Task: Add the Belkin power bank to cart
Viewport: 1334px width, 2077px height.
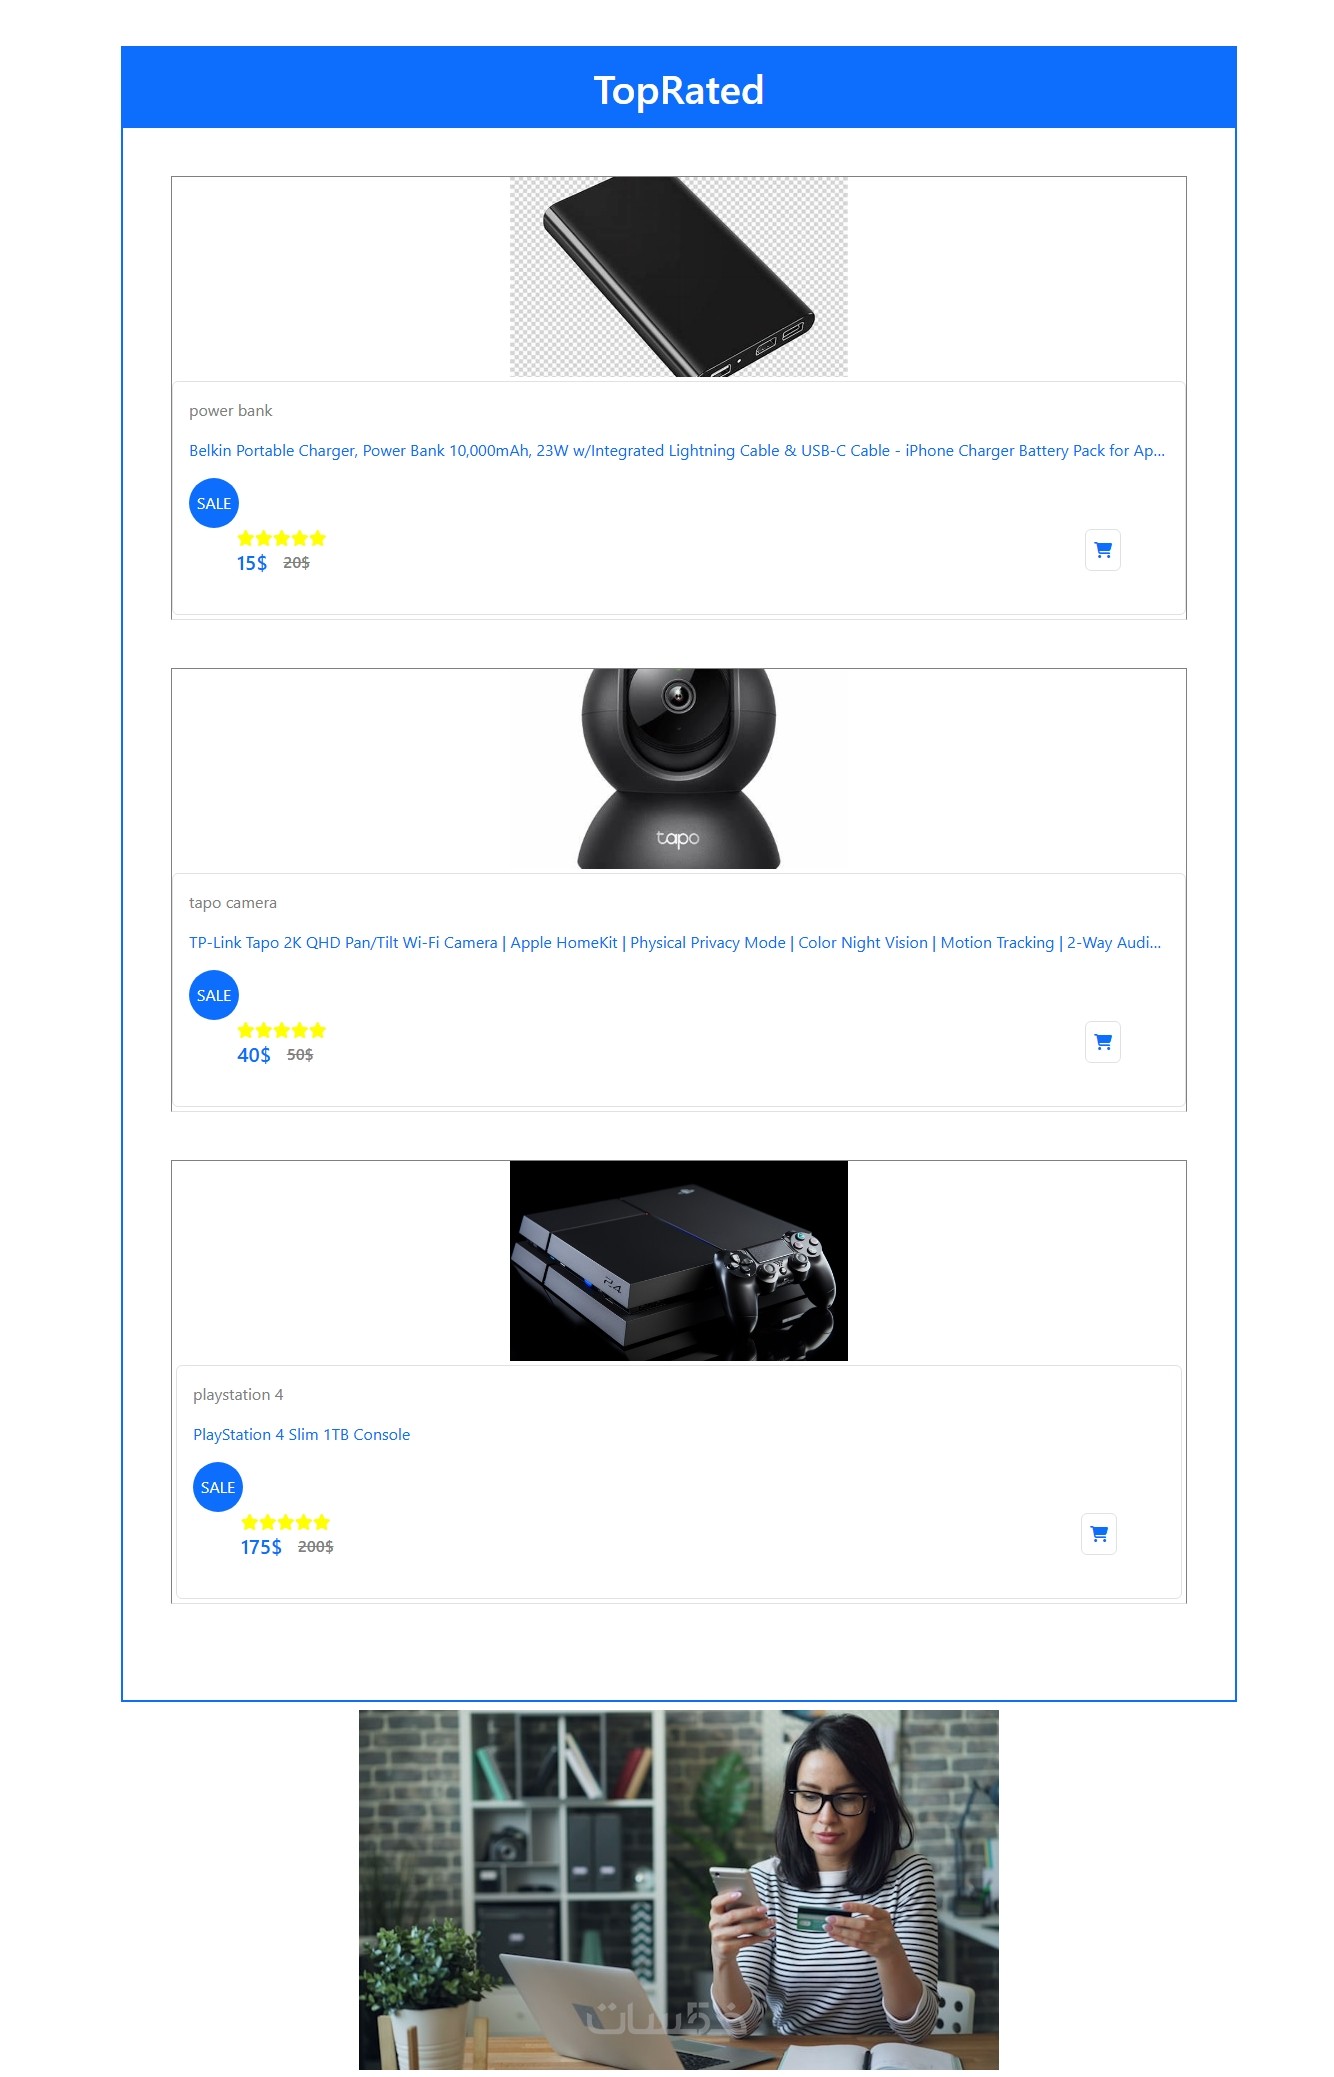Action: (1102, 550)
